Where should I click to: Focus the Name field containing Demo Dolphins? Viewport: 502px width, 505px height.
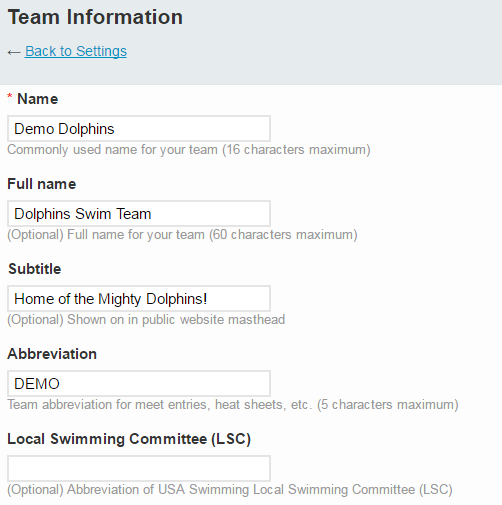pyautogui.click(x=139, y=129)
